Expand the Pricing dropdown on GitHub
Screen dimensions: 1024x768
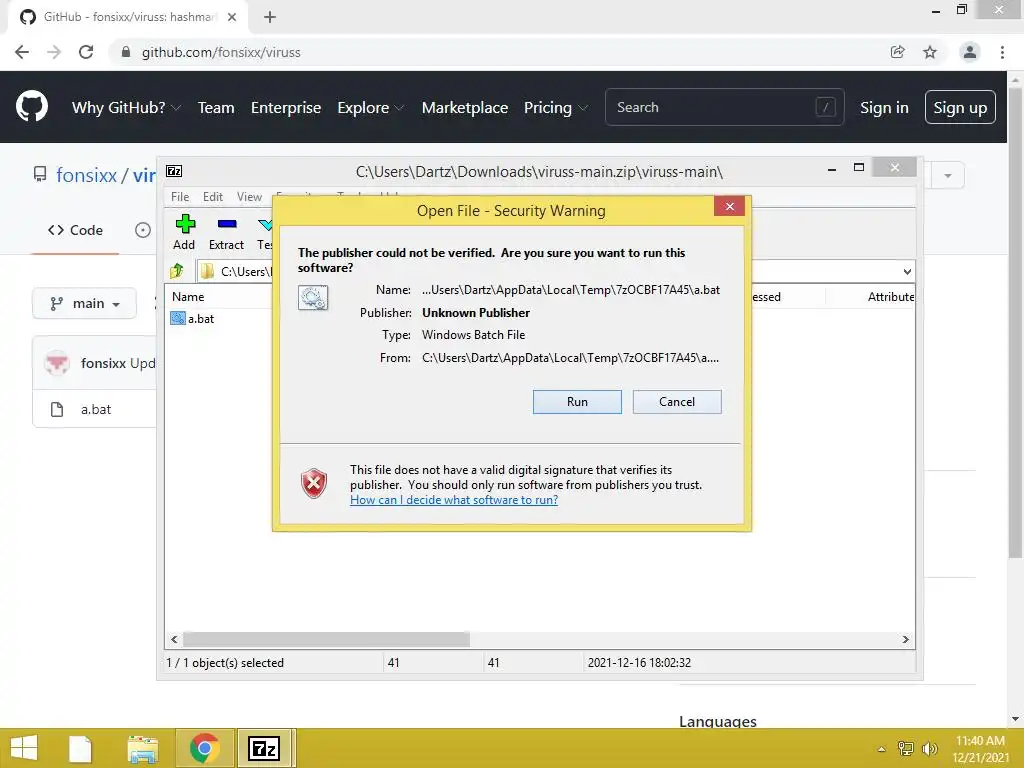click(555, 108)
